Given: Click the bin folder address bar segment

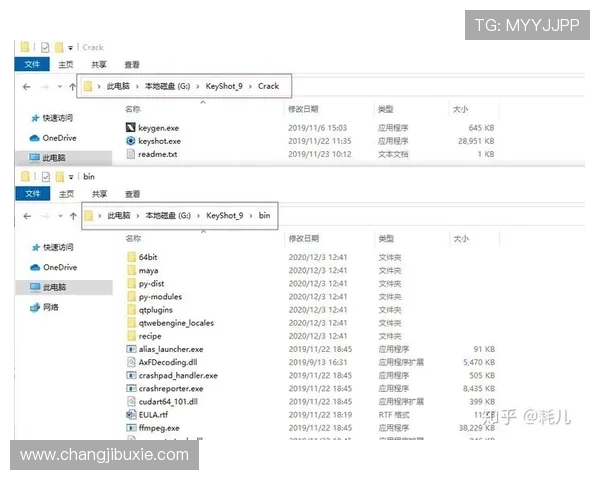Looking at the screenshot, I should pos(264,216).
